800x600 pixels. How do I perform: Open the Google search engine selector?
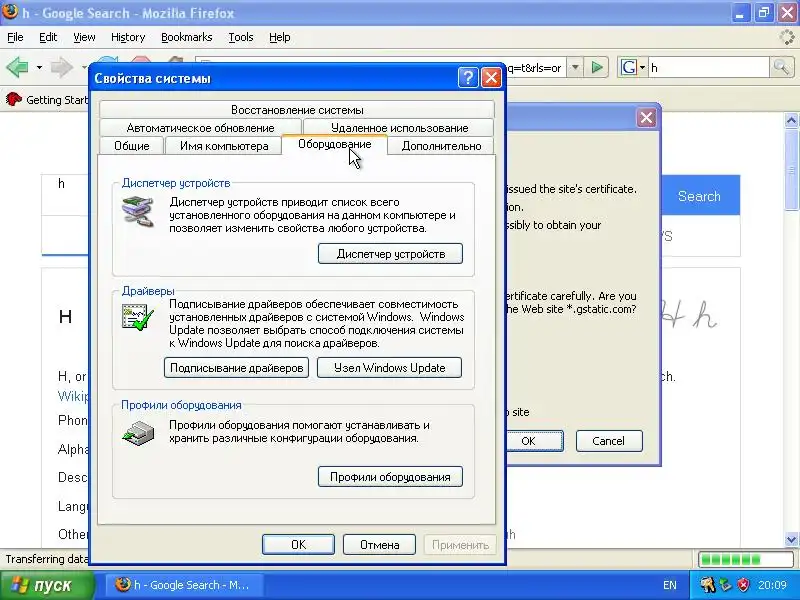pyautogui.click(x=633, y=67)
